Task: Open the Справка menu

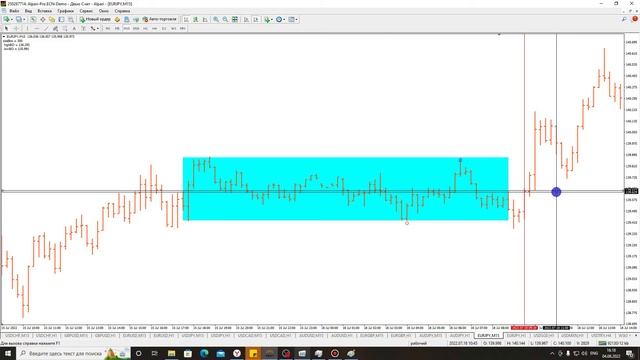Action: point(122,11)
